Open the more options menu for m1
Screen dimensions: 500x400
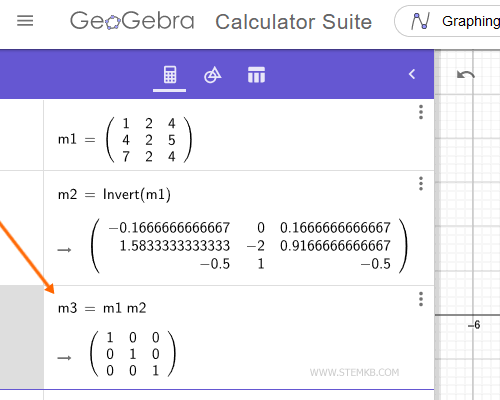click(421, 112)
